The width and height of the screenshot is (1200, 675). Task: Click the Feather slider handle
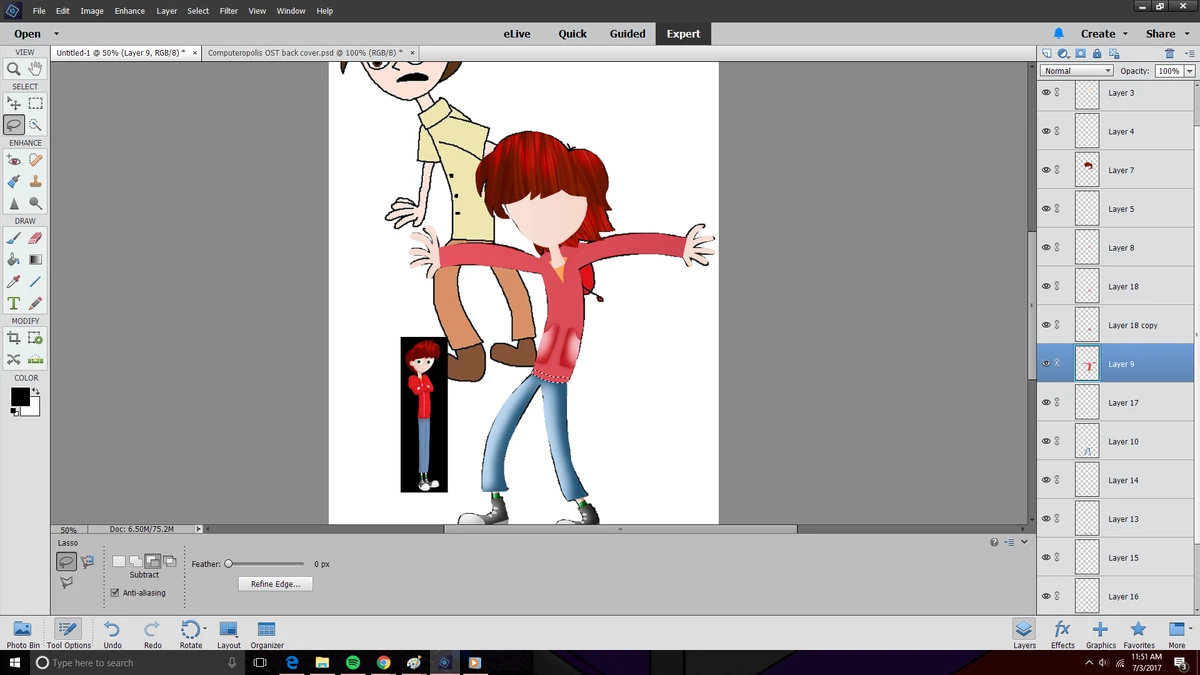pos(228,564)
